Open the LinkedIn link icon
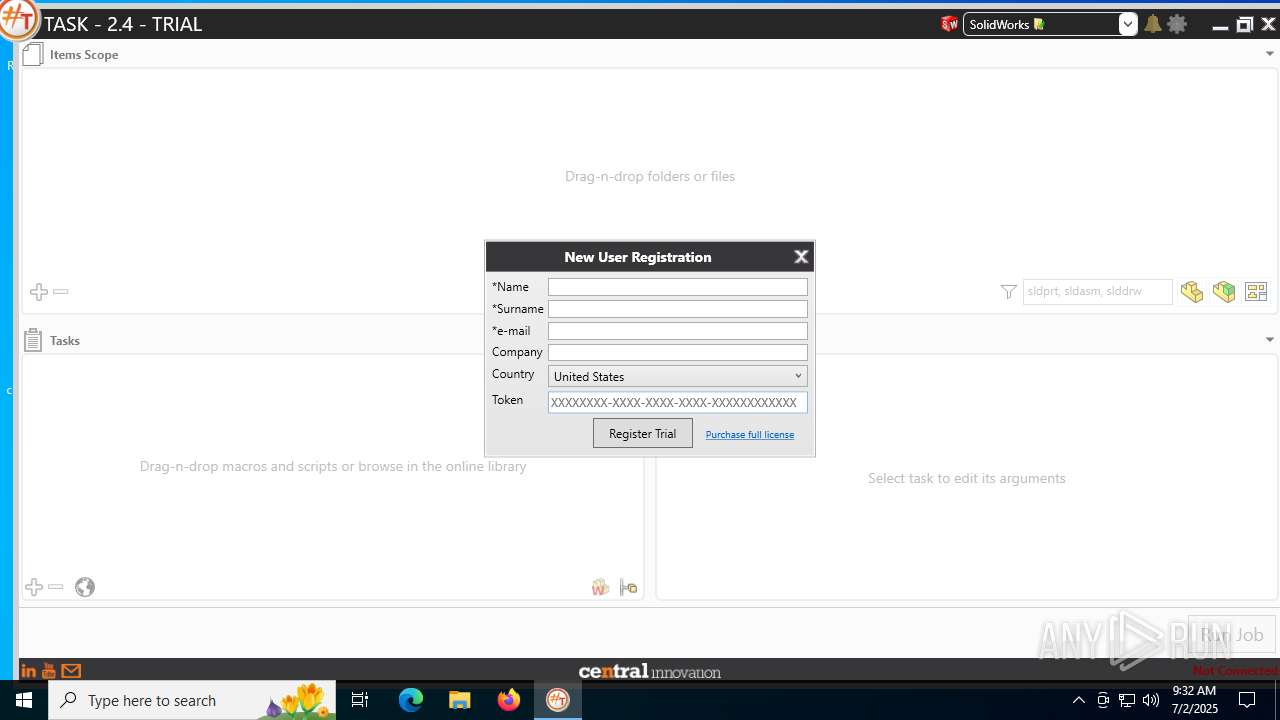 [28, 671]
